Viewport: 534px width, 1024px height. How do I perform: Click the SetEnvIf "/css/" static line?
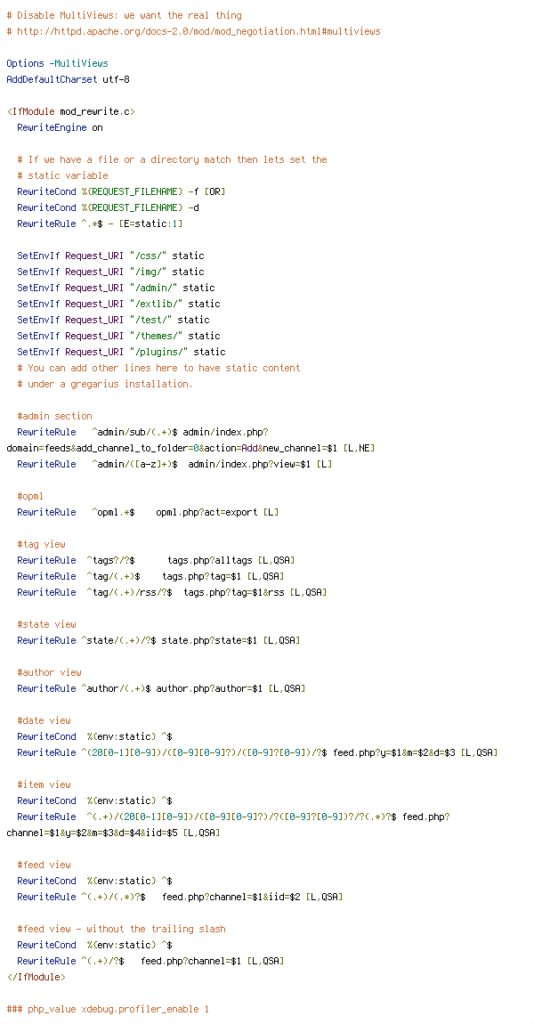pyautogui.click(x=110, y=256)
